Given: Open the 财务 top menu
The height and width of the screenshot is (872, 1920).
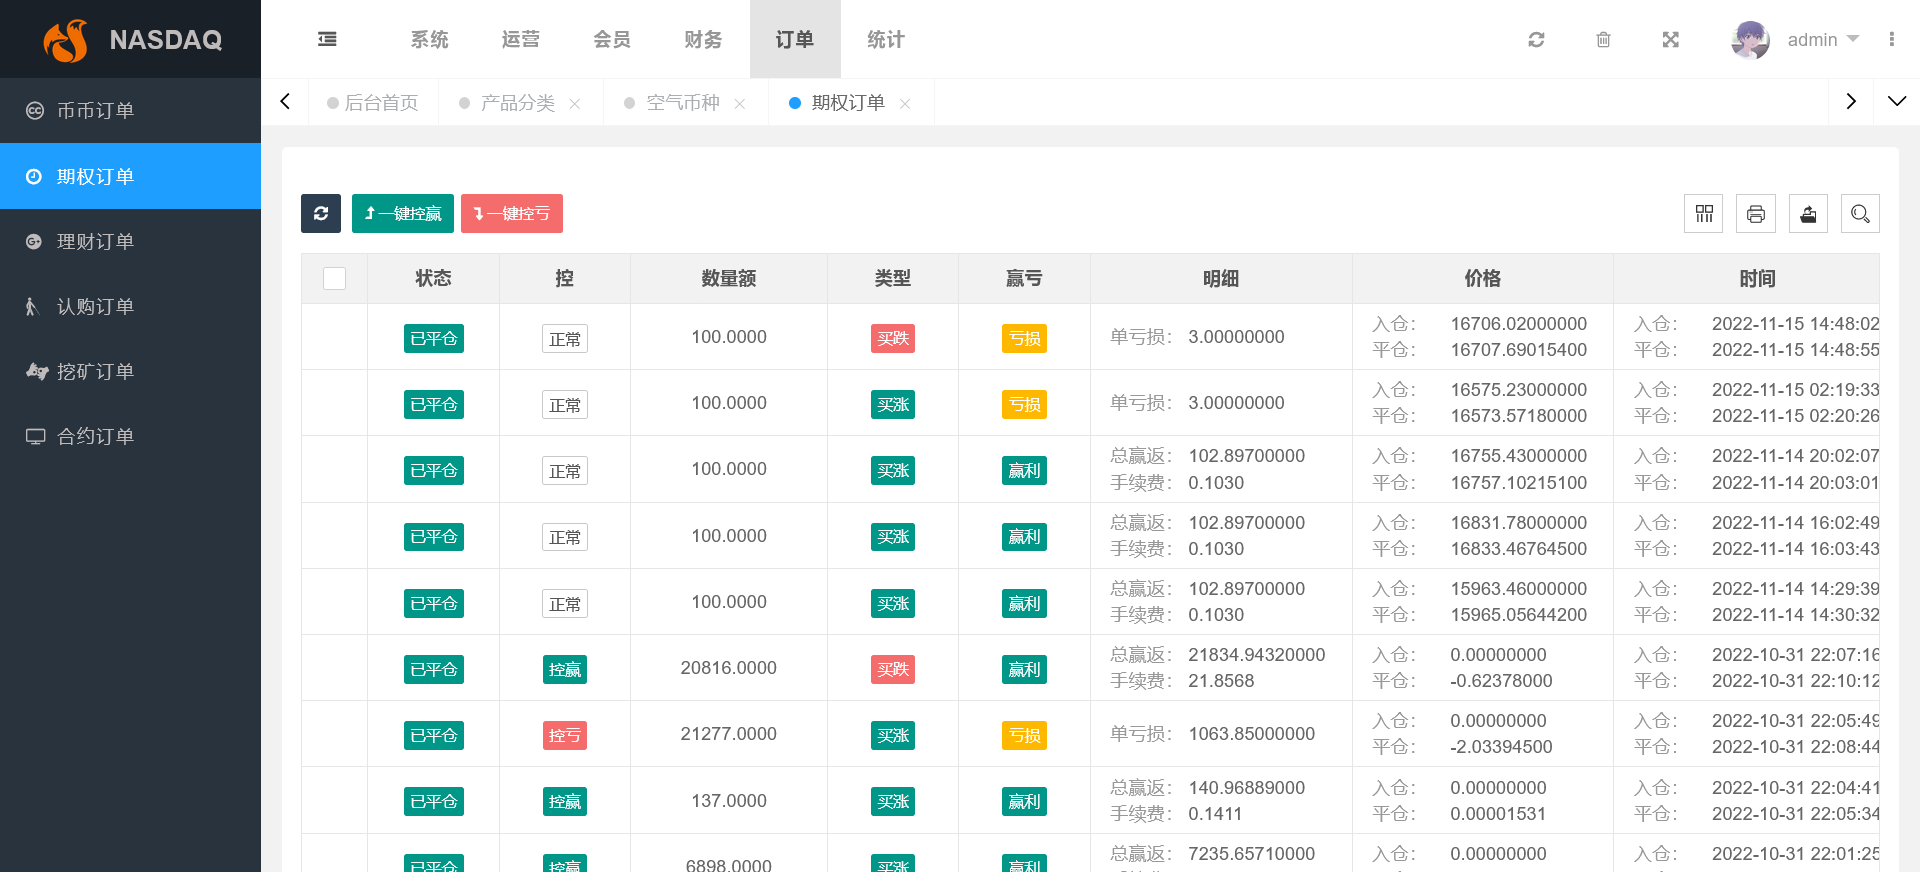Looking at the screenshot, I should [x=703, y=40].
